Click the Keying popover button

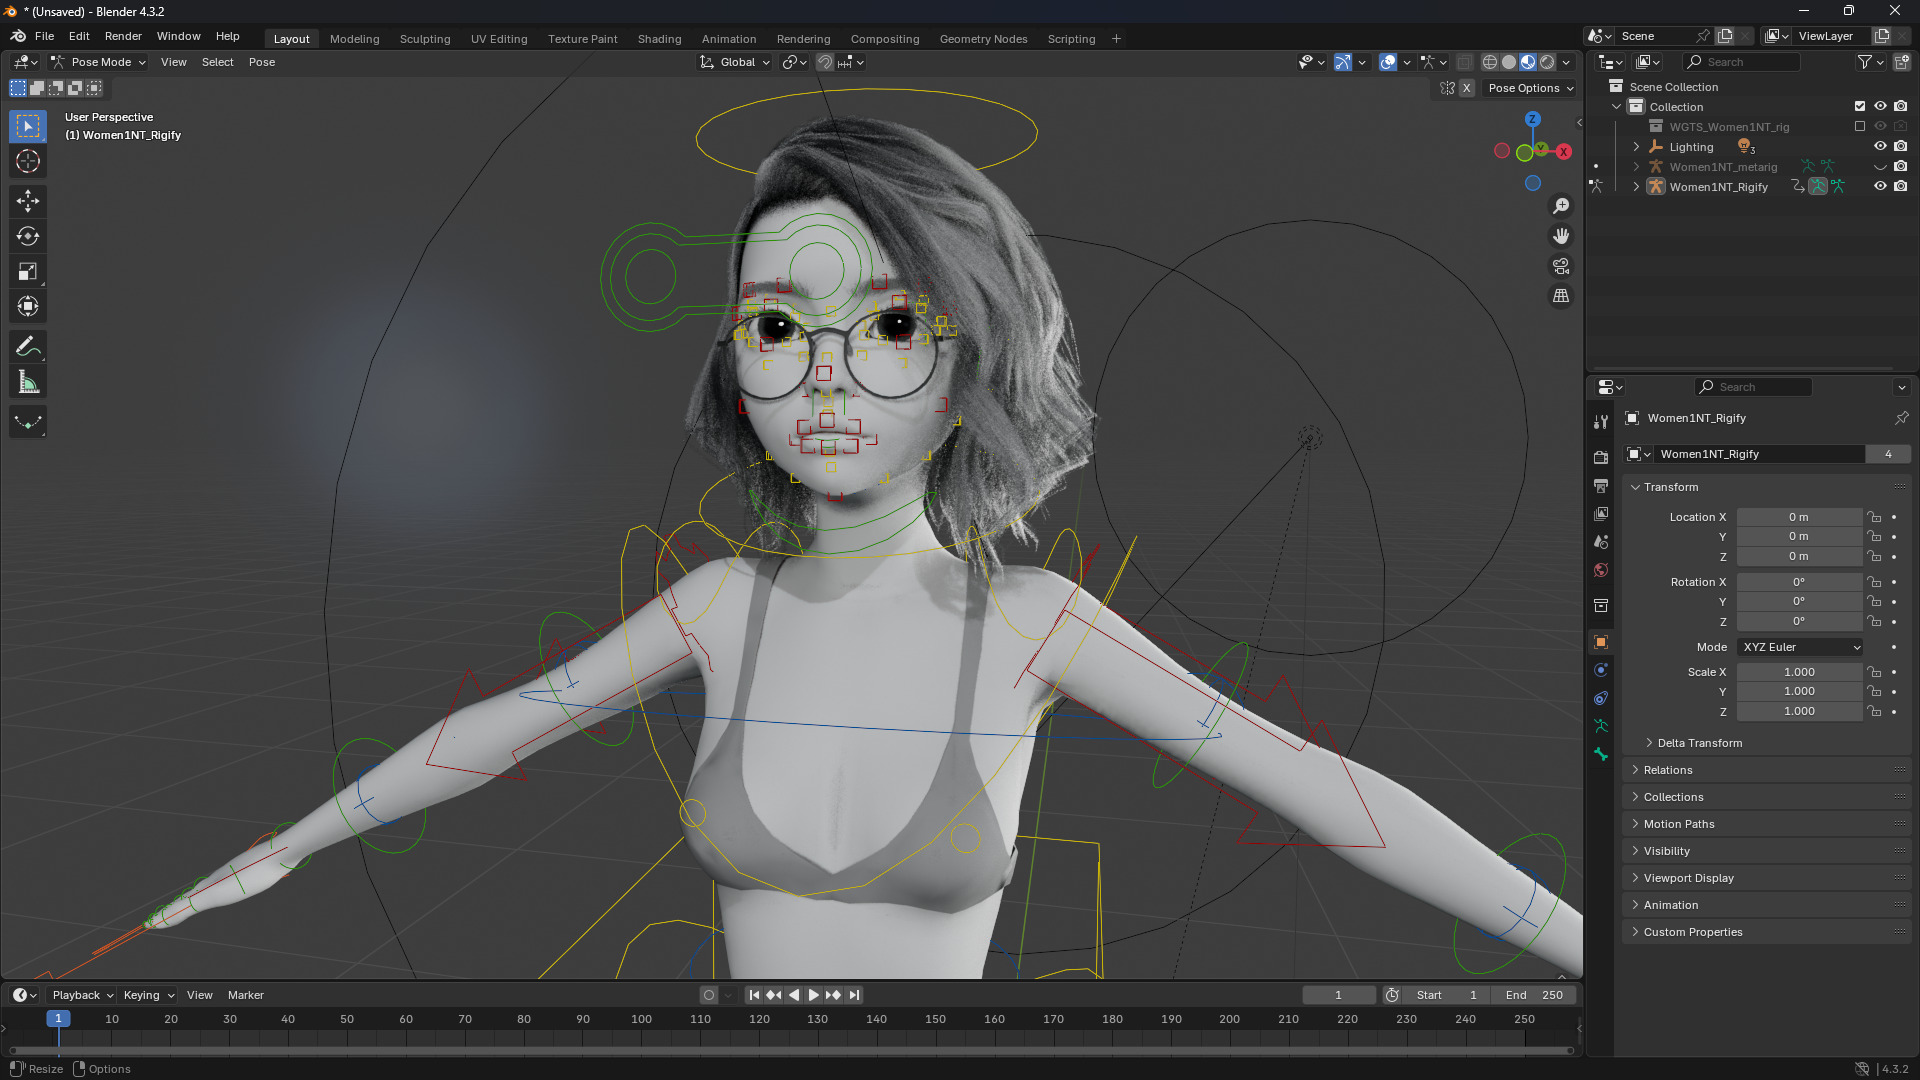click(x=148, y=995)
